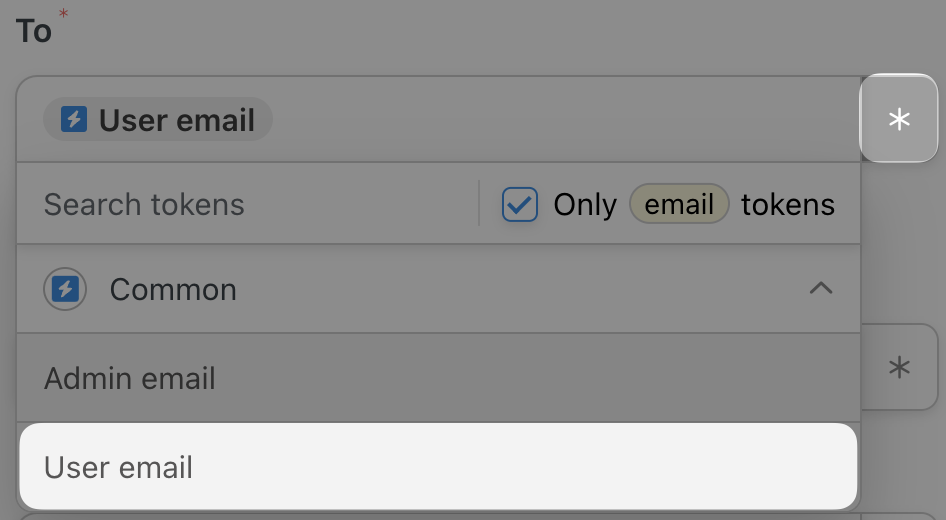
Task: Select the Admin email token
Action: coord(439,378)
